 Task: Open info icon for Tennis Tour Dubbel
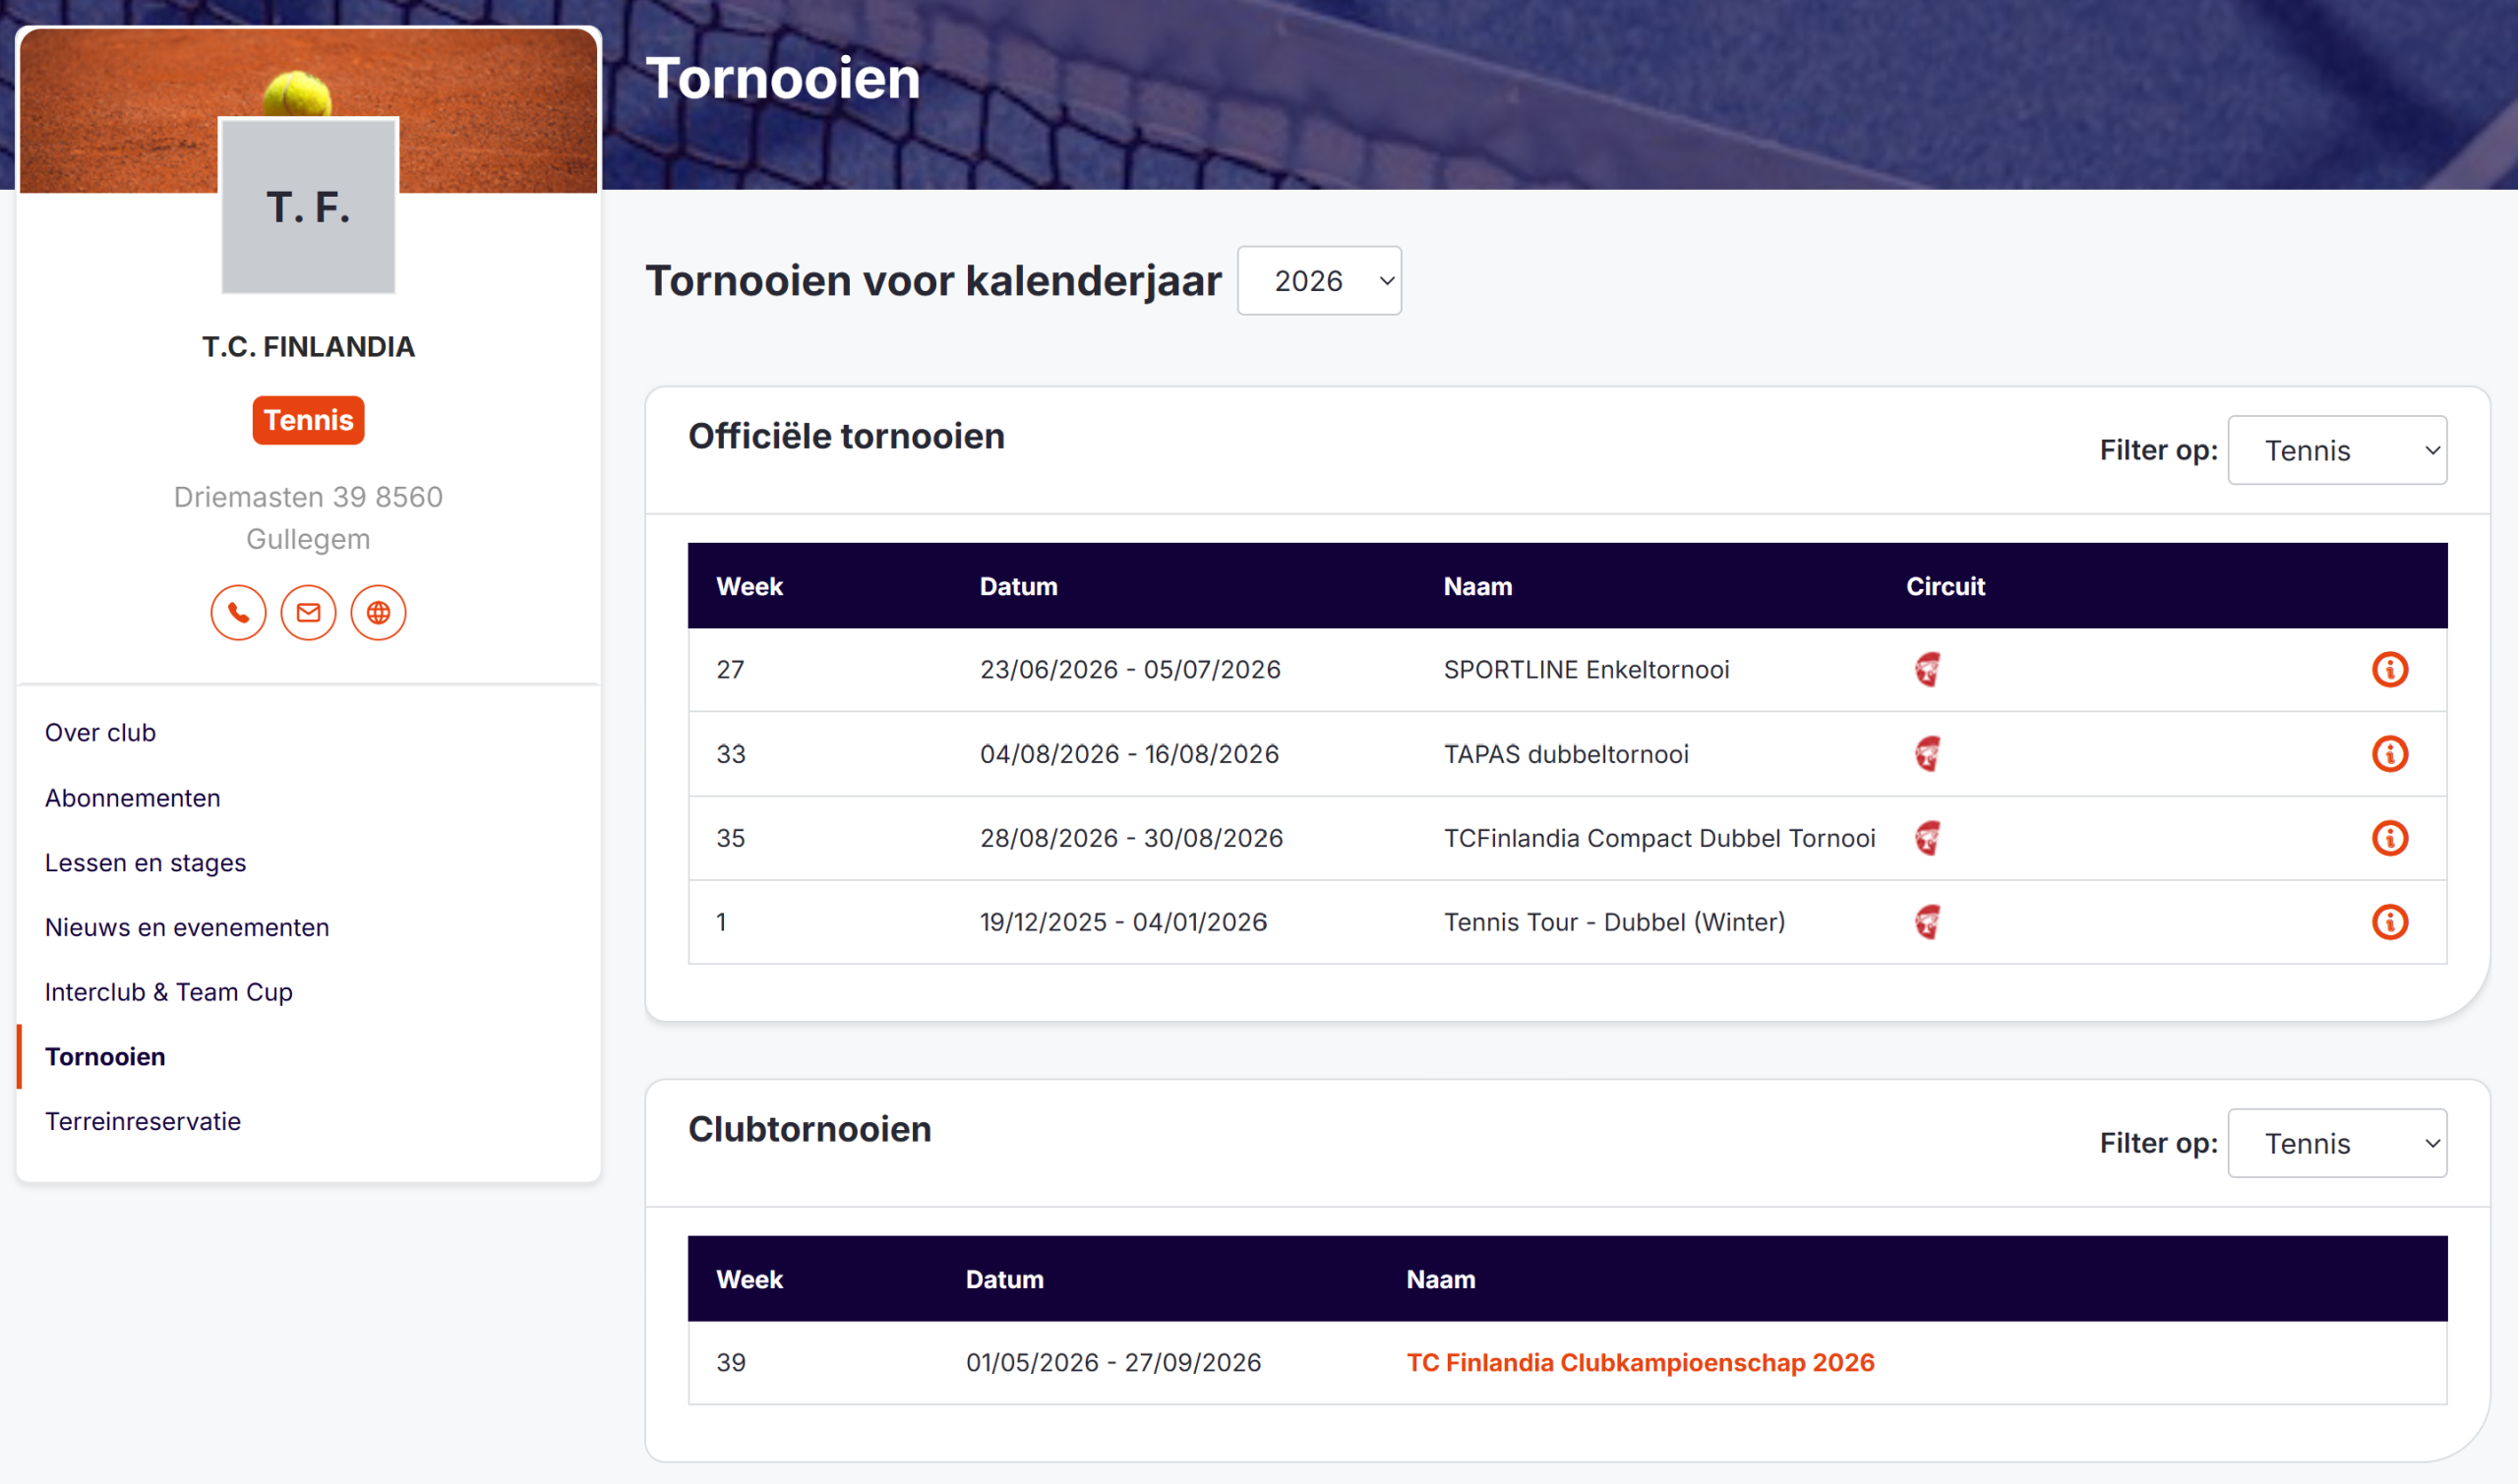2389,922
